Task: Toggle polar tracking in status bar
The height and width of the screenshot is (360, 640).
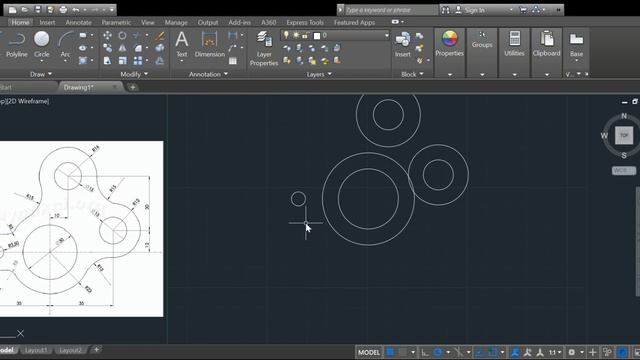Action: pos(438,352)
